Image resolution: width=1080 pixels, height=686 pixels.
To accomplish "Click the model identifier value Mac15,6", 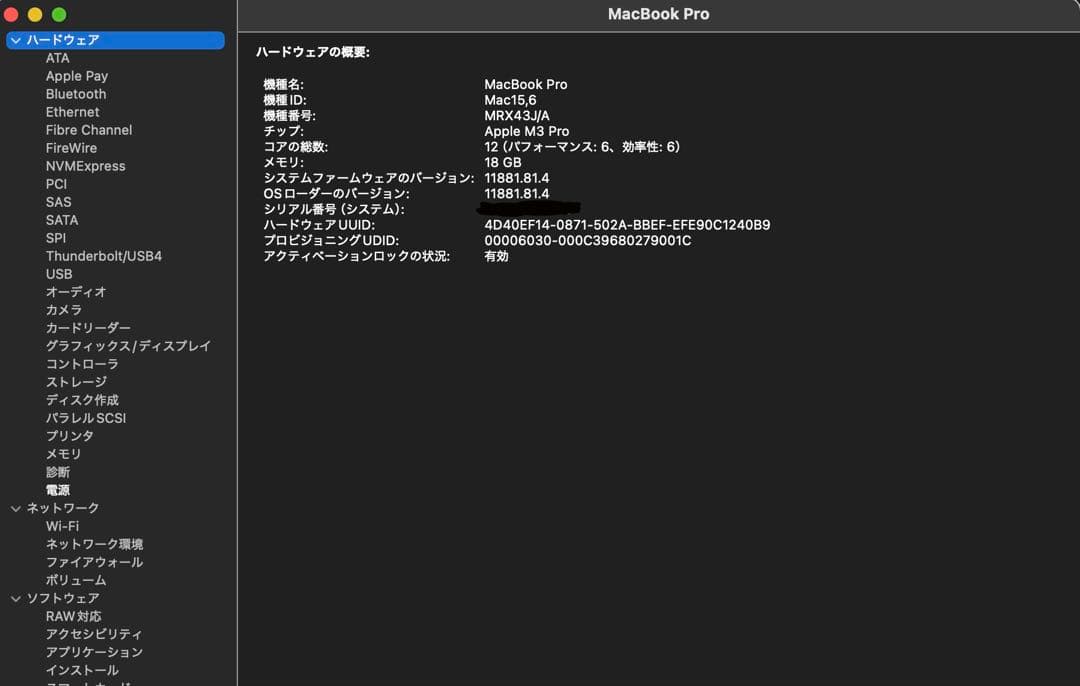I will pos(510,101).
